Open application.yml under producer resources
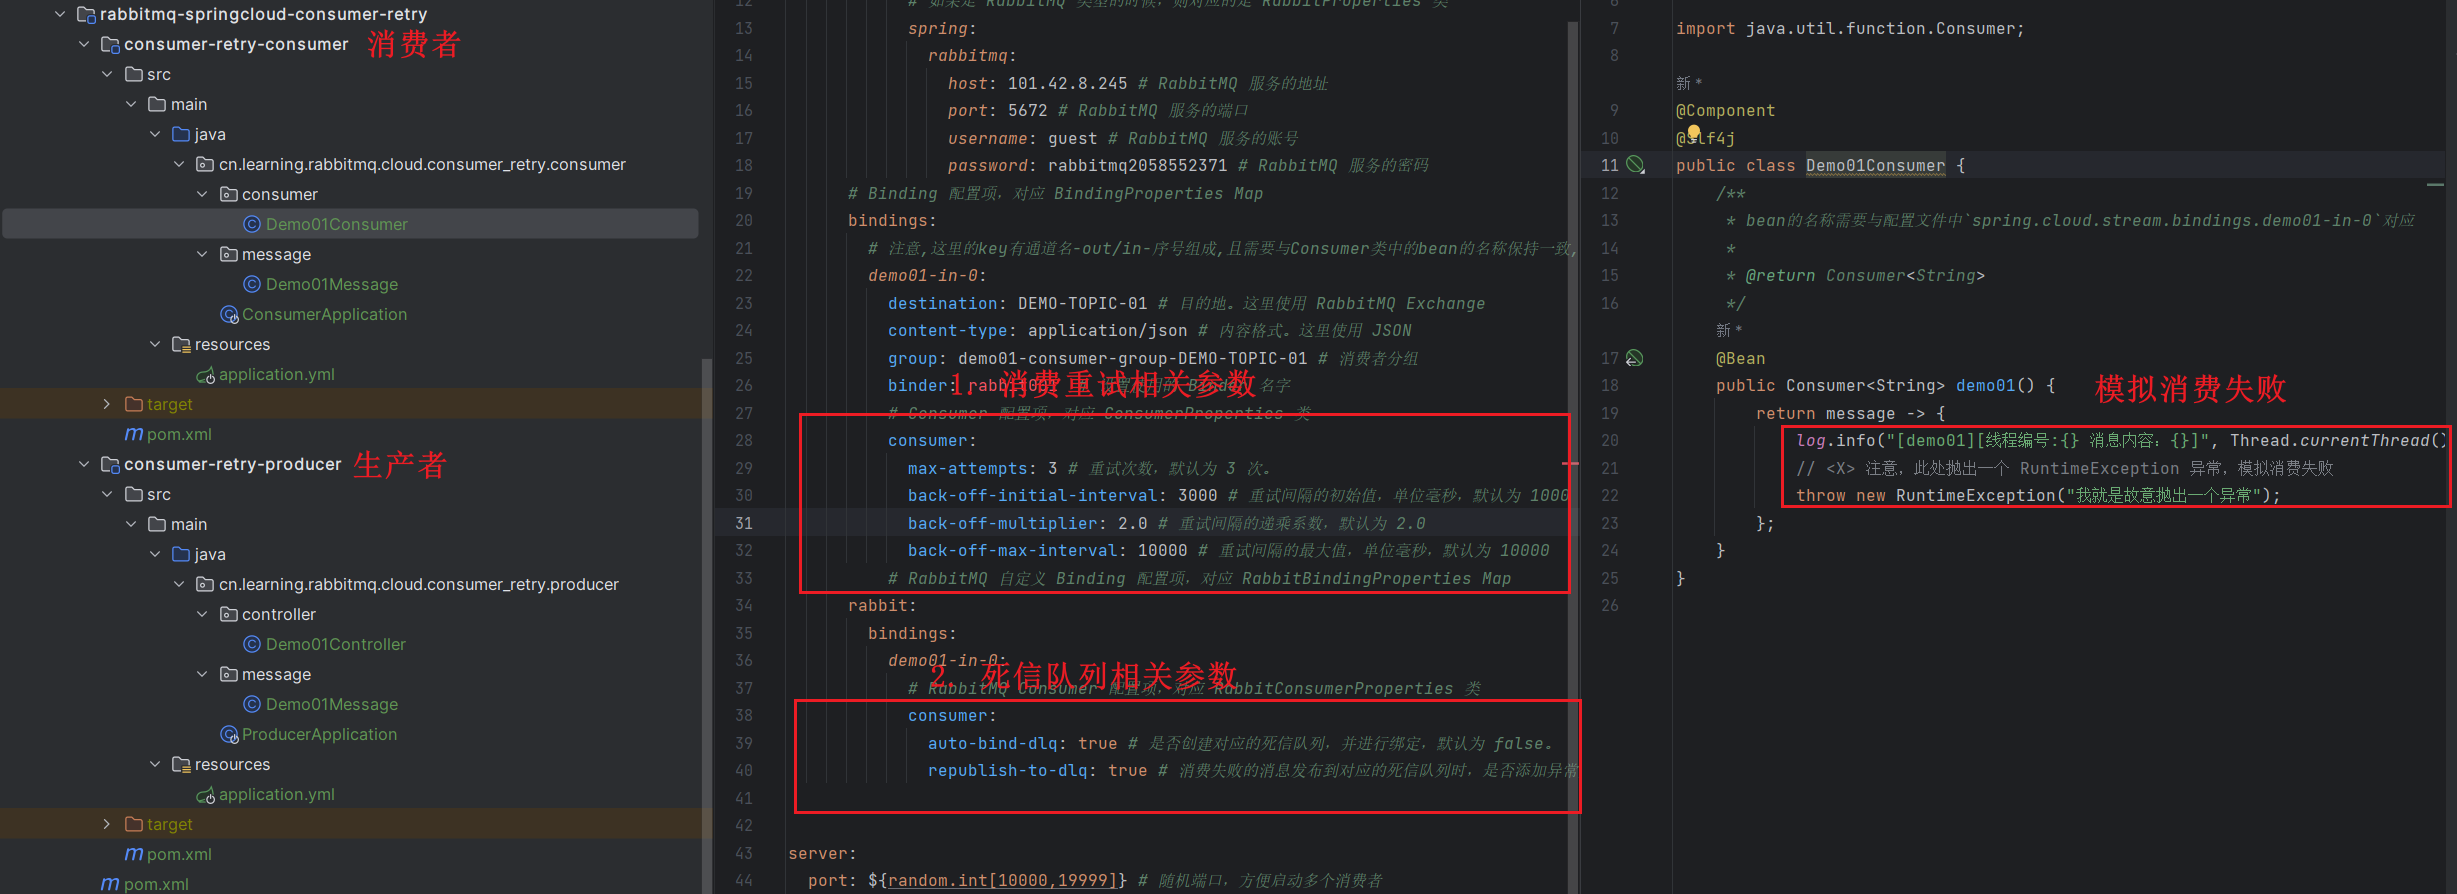The height and width of the screenshot is (894, 2457). click(x=277, y=794)
